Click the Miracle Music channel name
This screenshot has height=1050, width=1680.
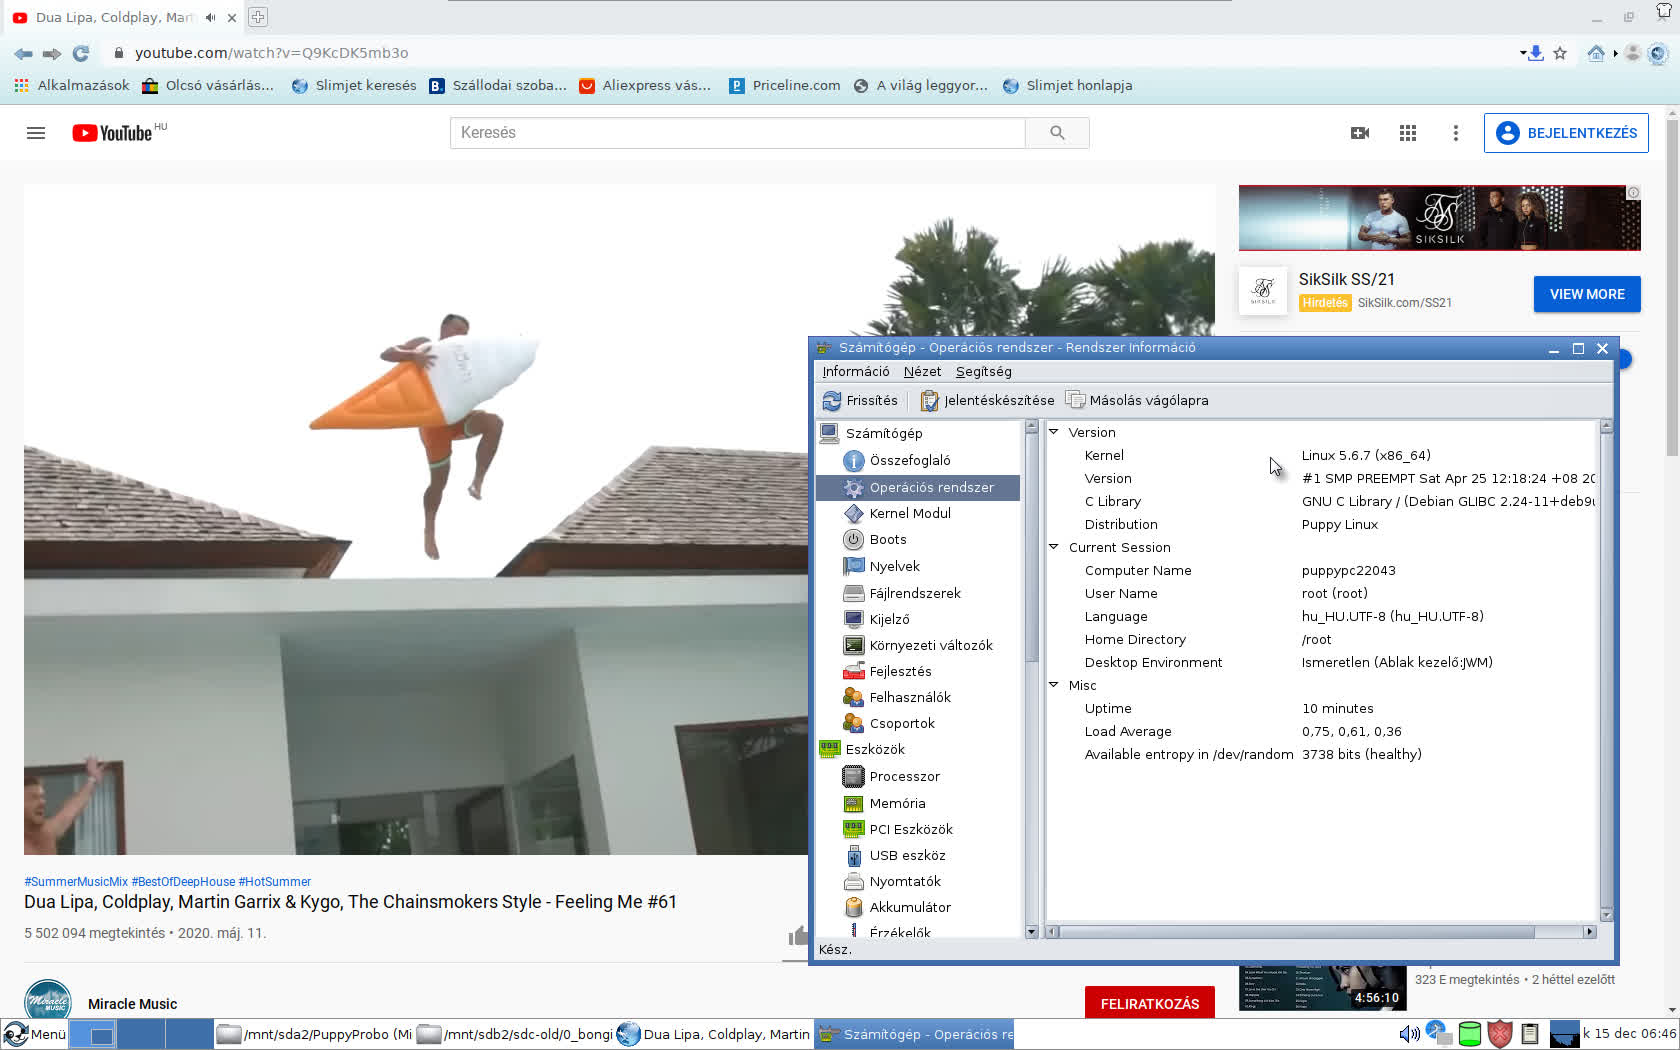click(x=132, y=1004)
